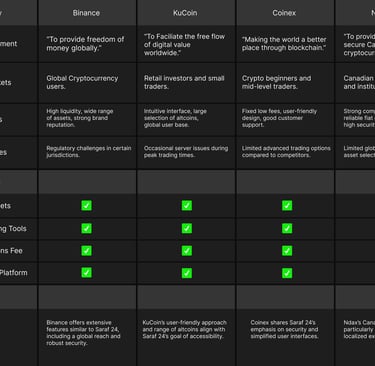This screenshot has width=375, height=366.
Task: Click the Binance checkmark in the Tools row
Action: (x=86, y=228)
